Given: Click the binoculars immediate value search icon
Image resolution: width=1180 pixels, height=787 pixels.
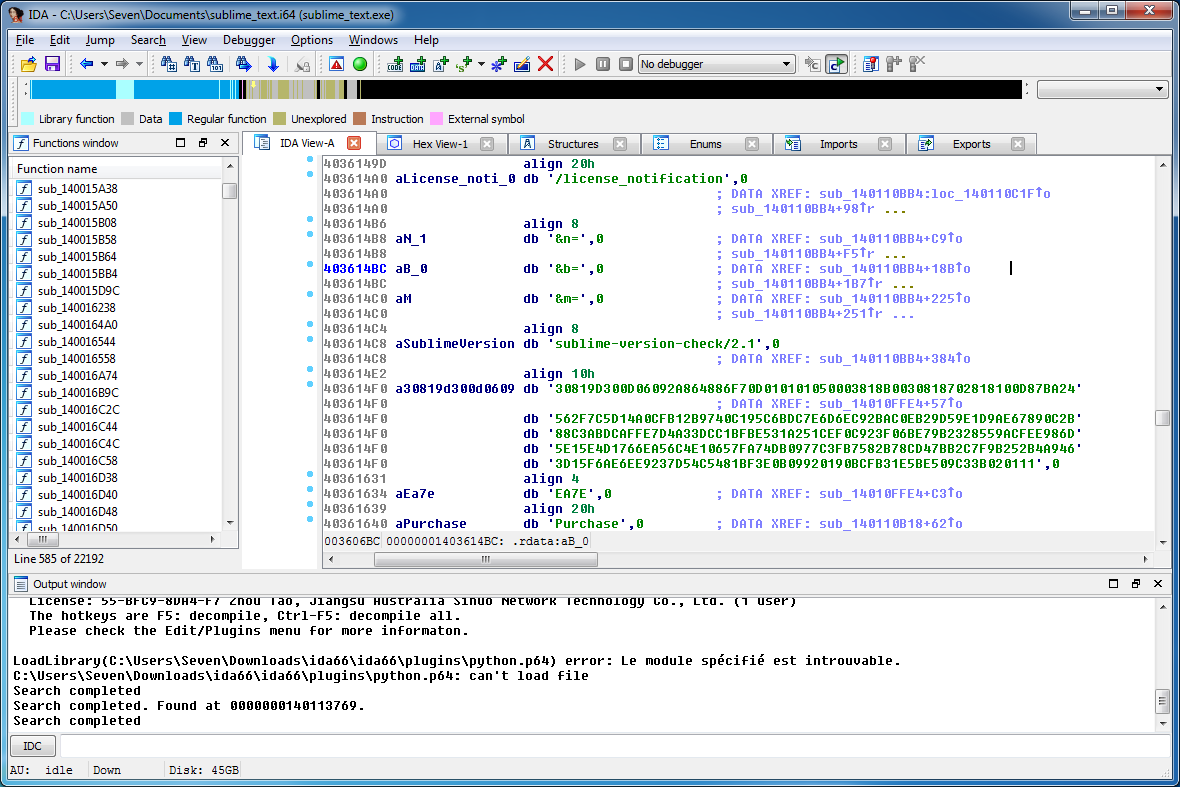Looking at the screenshot, I should [x=169, y=64].
